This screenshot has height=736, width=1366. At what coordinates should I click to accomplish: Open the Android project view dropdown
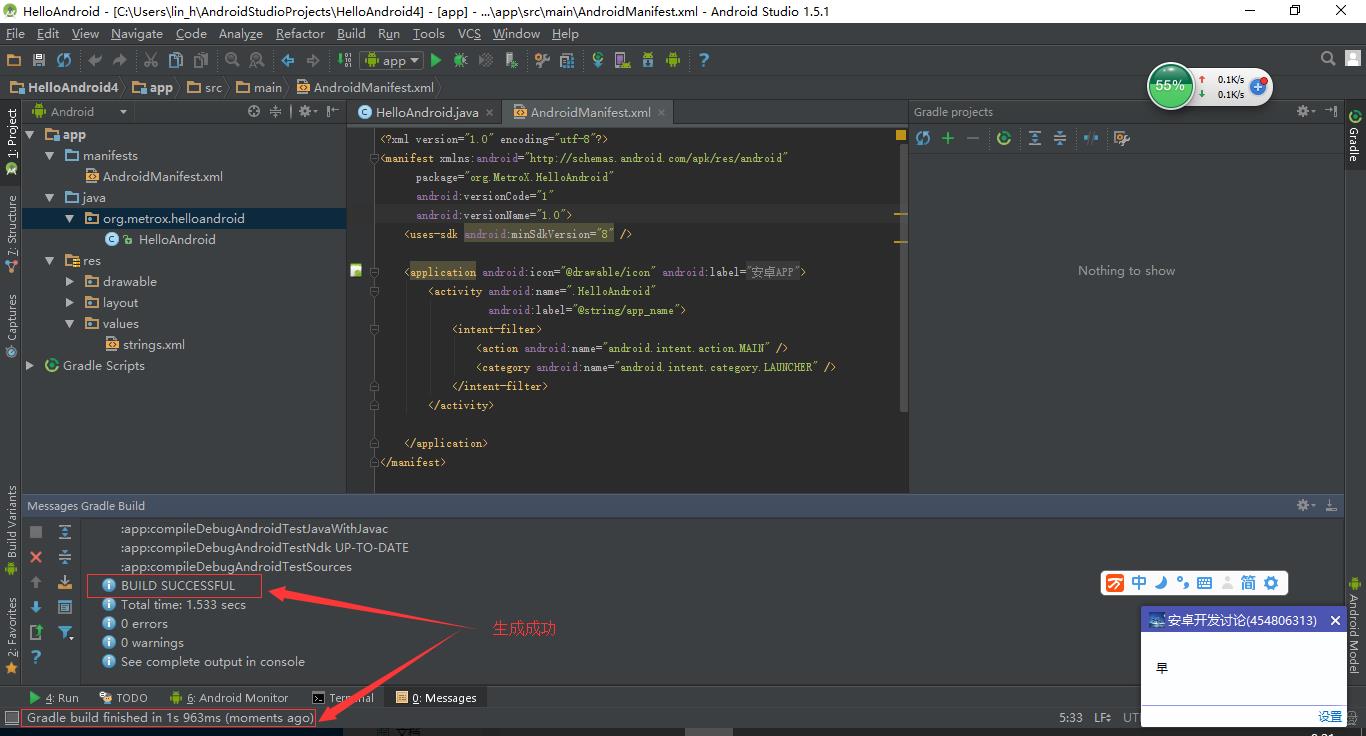point(80,112)
